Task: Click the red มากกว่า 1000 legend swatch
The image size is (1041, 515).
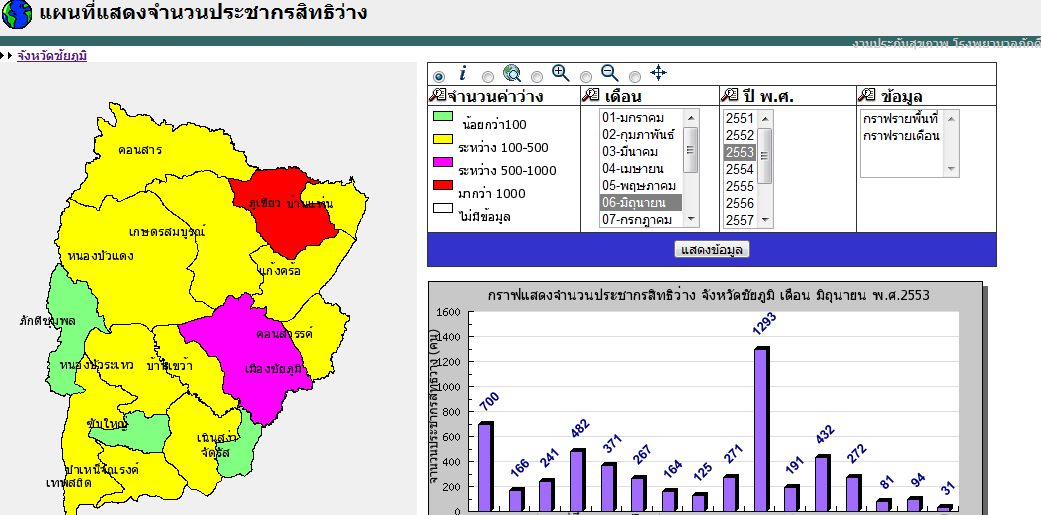Action: [443, 185]
